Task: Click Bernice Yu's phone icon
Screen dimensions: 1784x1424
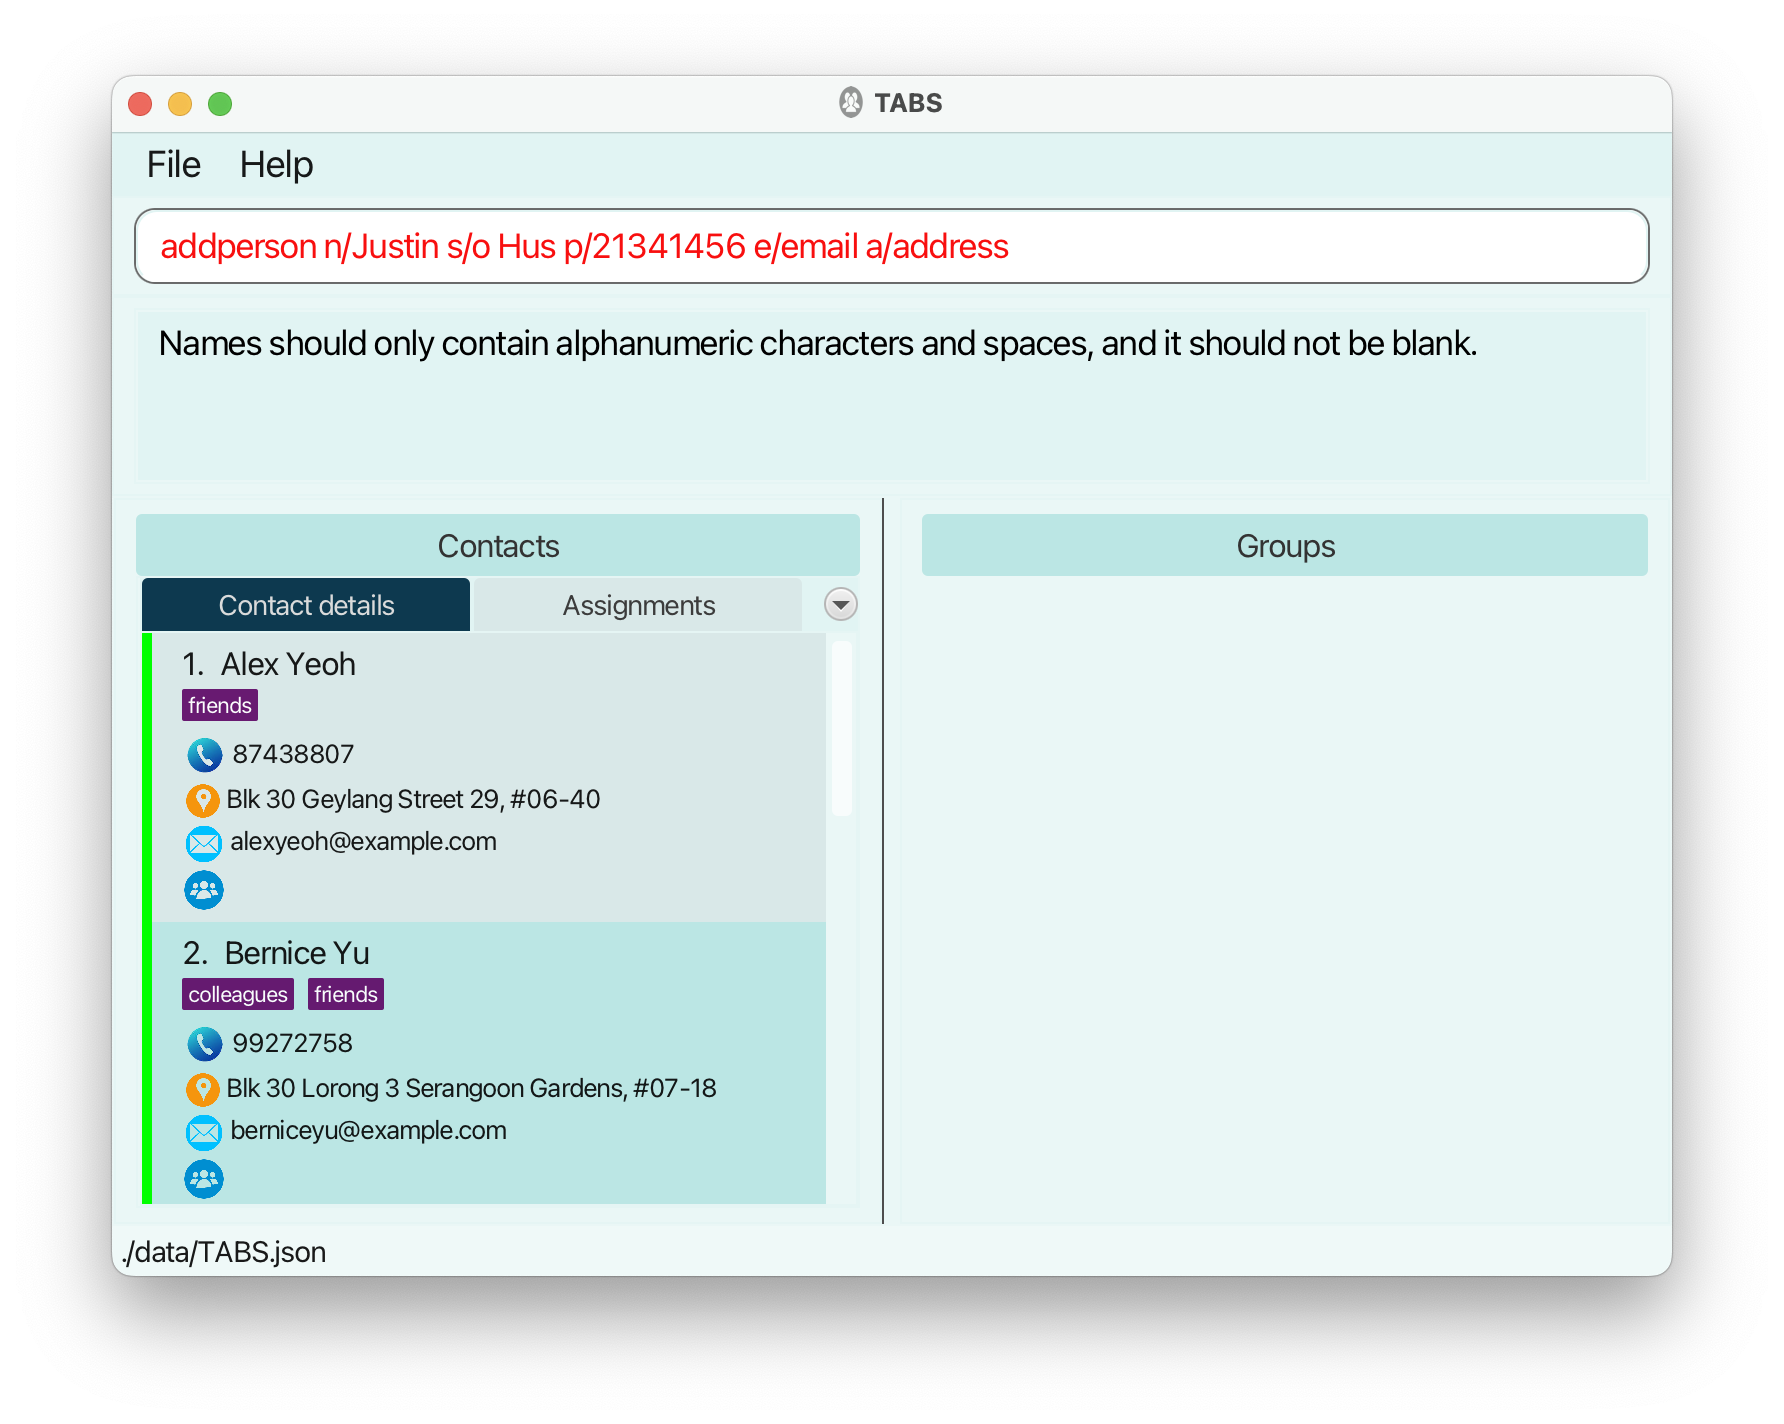Action: pyautogui.click(x=204, y=1044)
